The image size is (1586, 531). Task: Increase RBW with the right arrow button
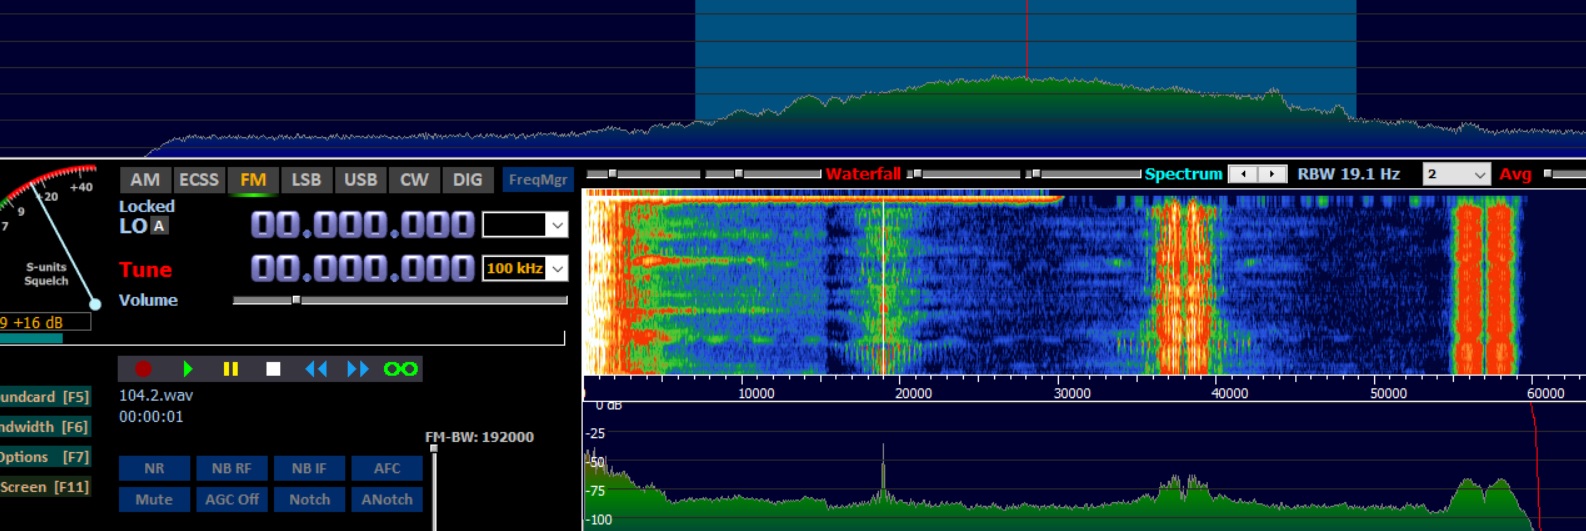(1272, 174)
